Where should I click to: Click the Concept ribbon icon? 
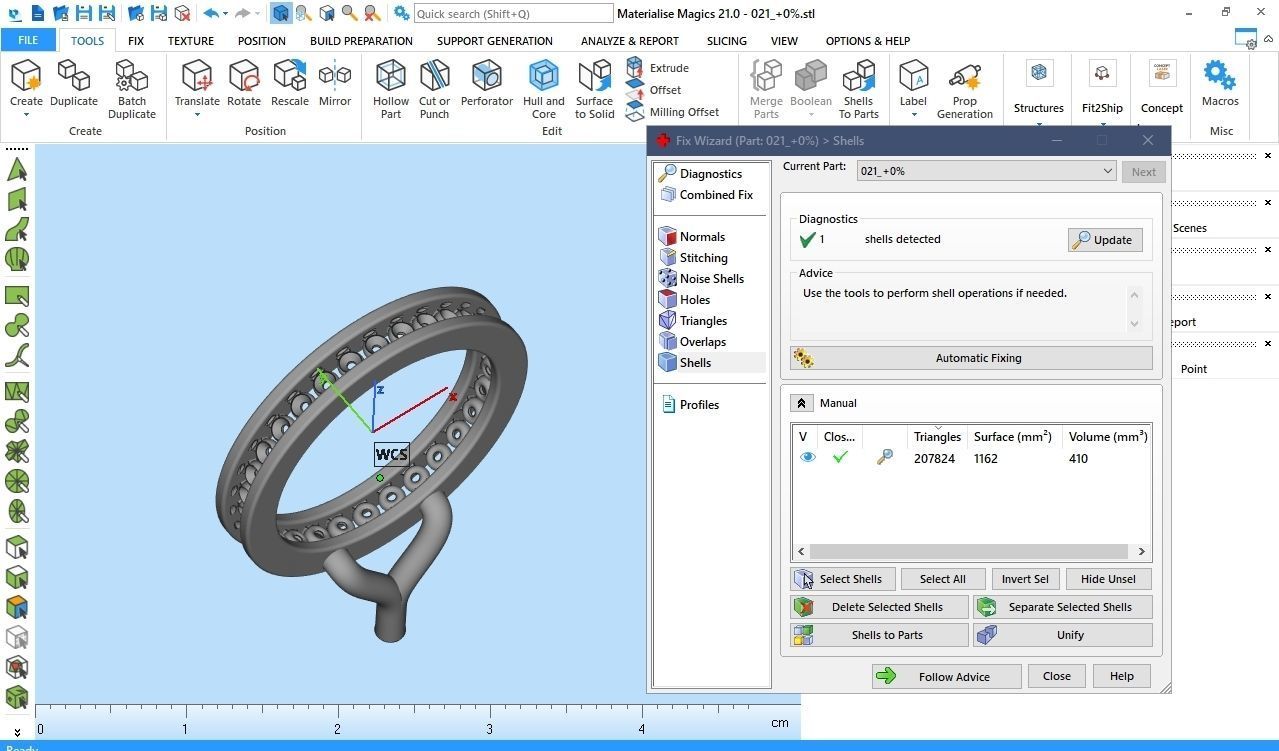point(1162,74)
